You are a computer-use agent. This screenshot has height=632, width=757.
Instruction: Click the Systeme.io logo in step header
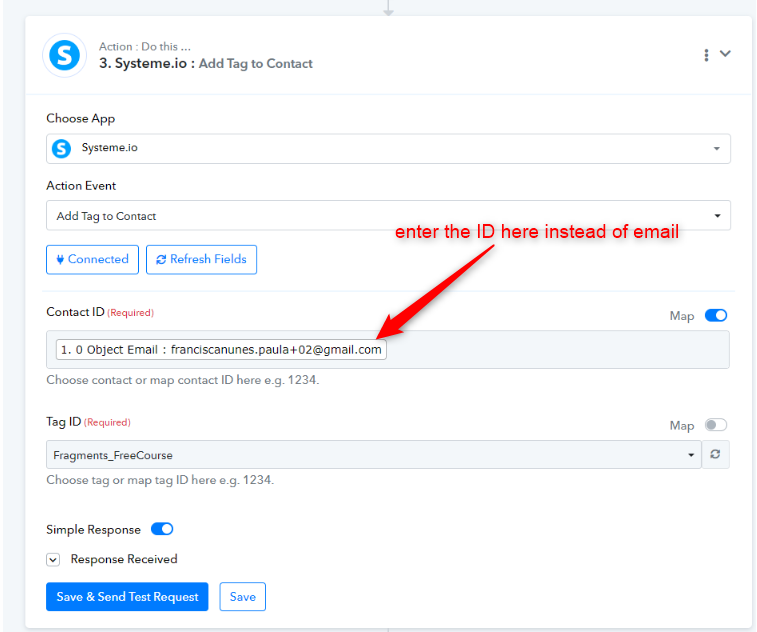click(65, 55)
